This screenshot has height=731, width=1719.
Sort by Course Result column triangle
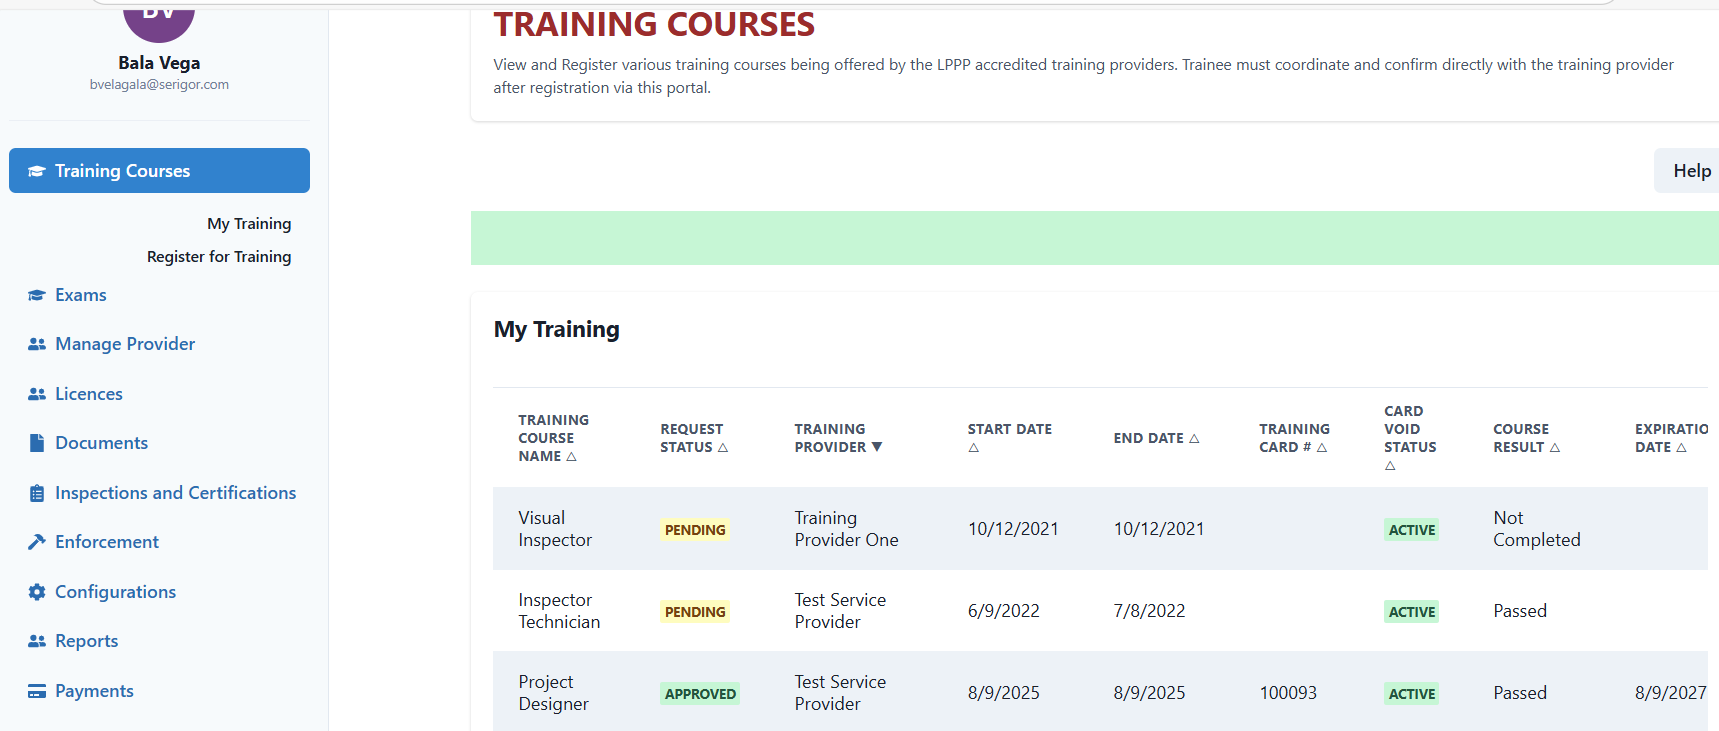[x=1555, y=448]
